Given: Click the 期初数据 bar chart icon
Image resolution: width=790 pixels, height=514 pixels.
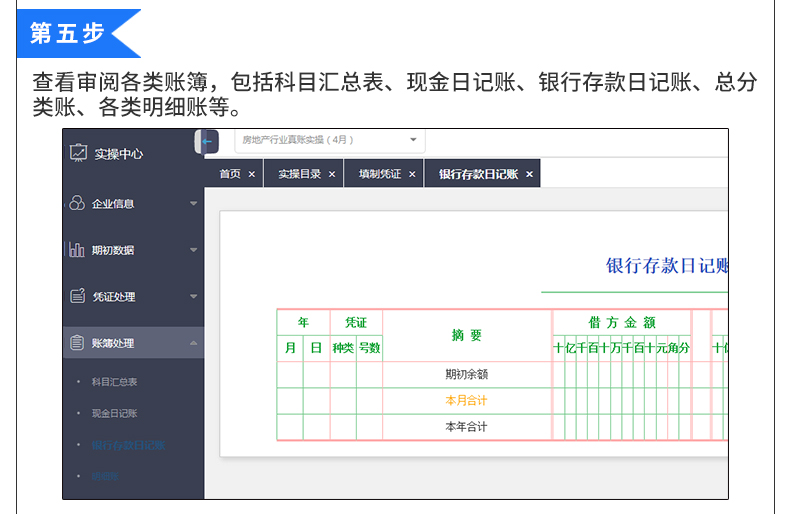Looking at the screenshot, I should pyautogui.click(x=77, y=250).
